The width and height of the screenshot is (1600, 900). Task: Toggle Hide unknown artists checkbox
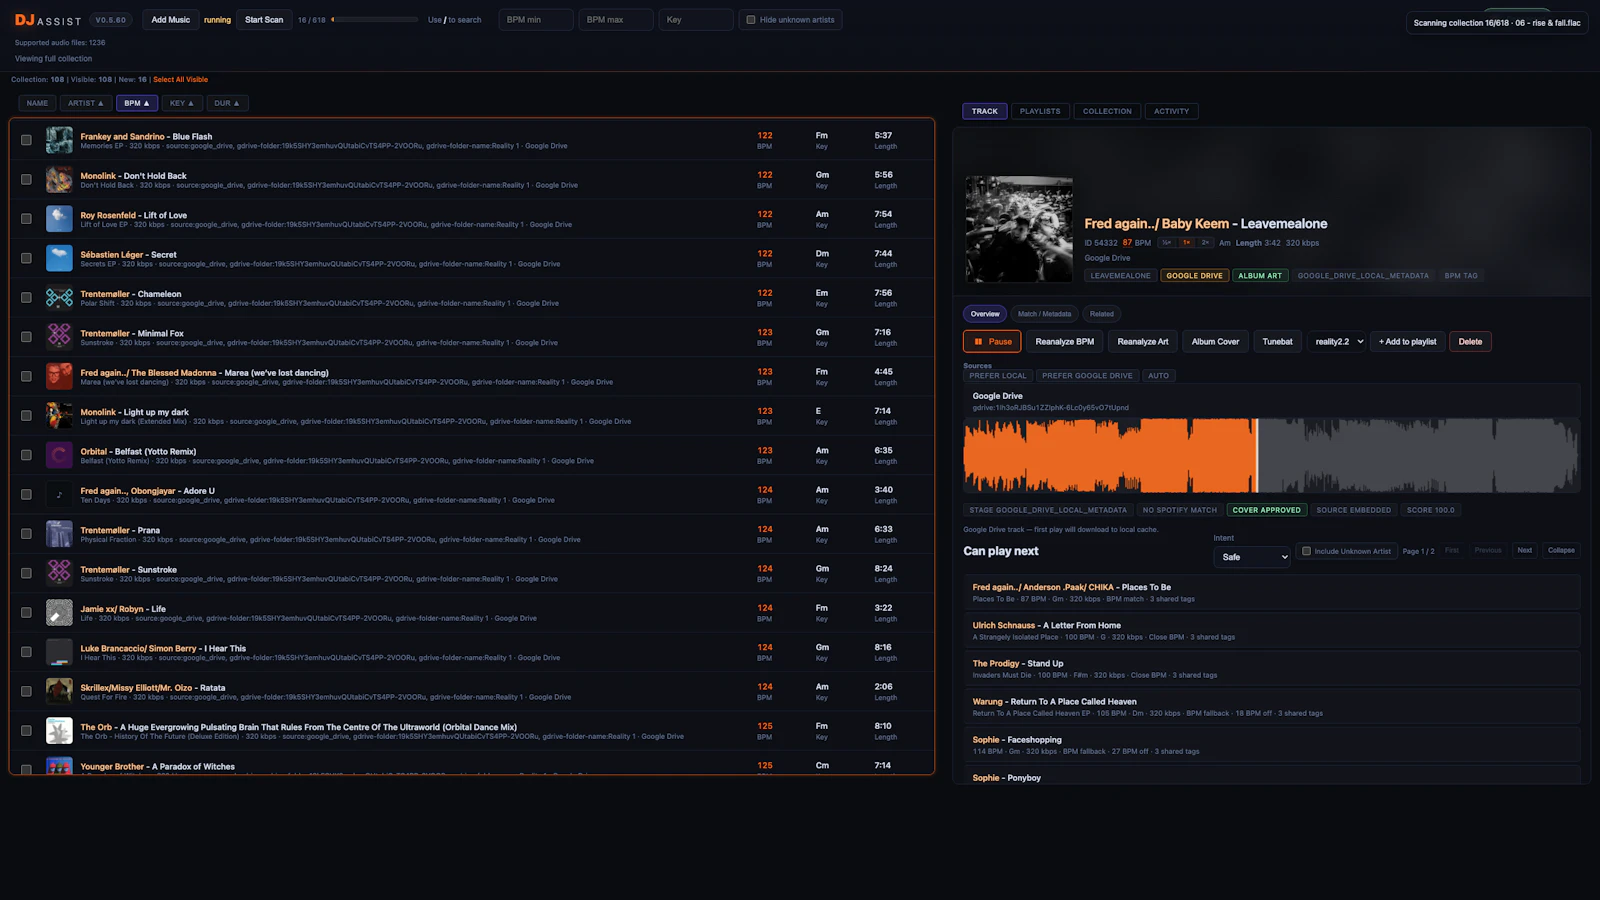coord(751,20)
